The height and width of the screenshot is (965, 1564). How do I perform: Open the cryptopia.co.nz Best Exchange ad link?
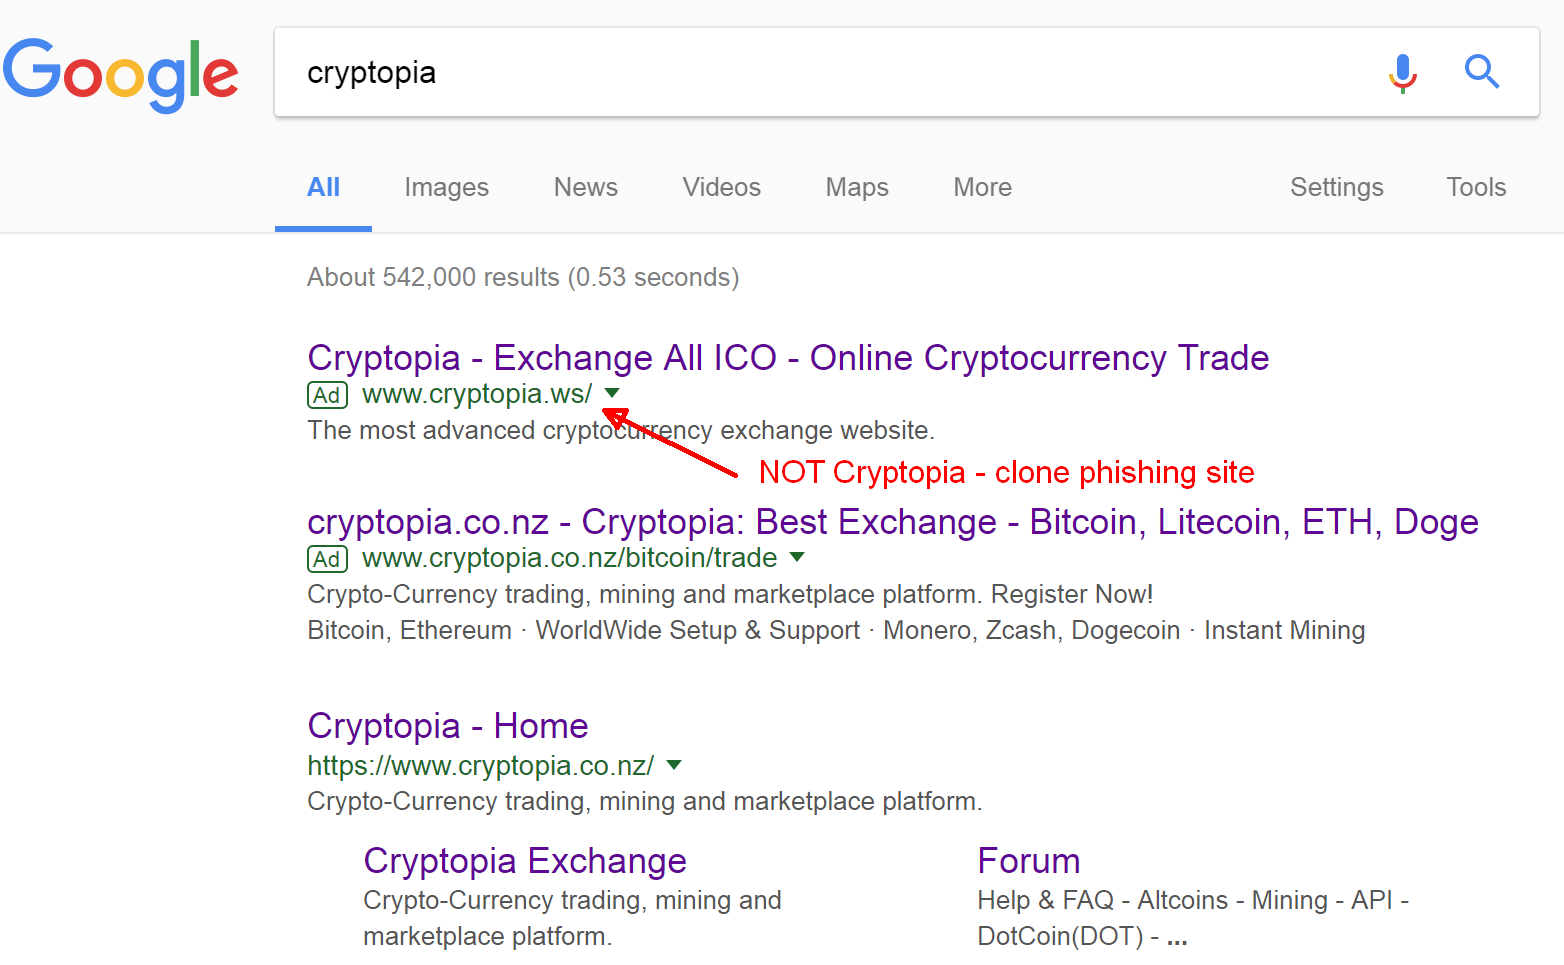(x=893, y=522)
